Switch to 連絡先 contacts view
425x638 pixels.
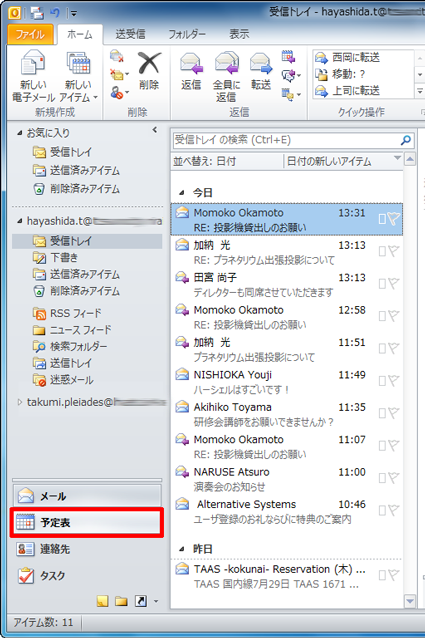(x=87, y=549)
